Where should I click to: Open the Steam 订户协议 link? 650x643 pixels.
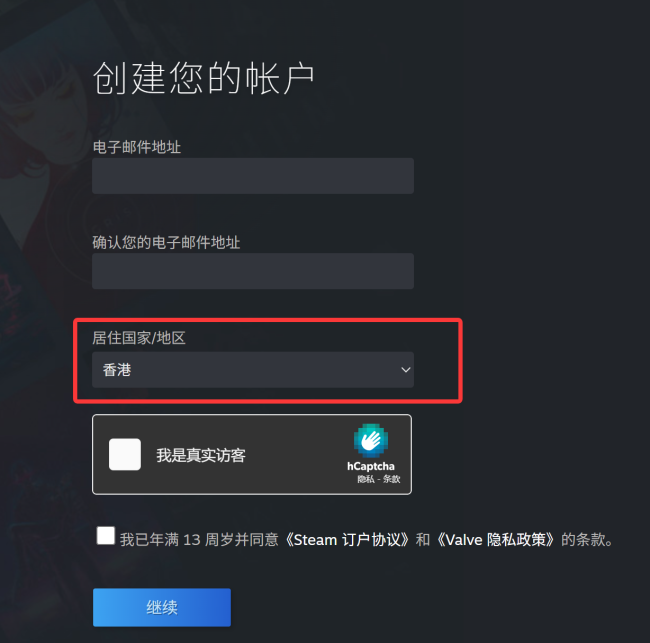click(347, 540)
